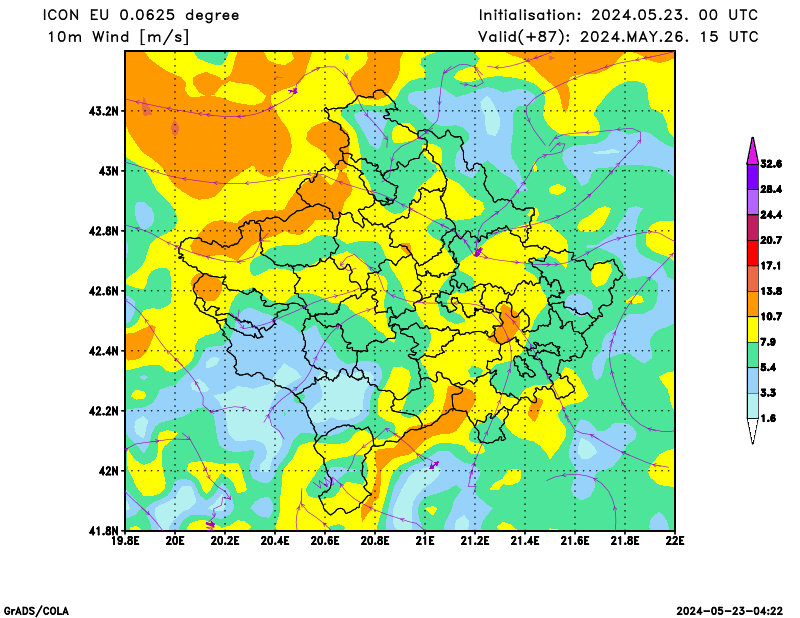Click the purple colorbar band below 32.6
800x618 pixels.
(x=753, y=177)
